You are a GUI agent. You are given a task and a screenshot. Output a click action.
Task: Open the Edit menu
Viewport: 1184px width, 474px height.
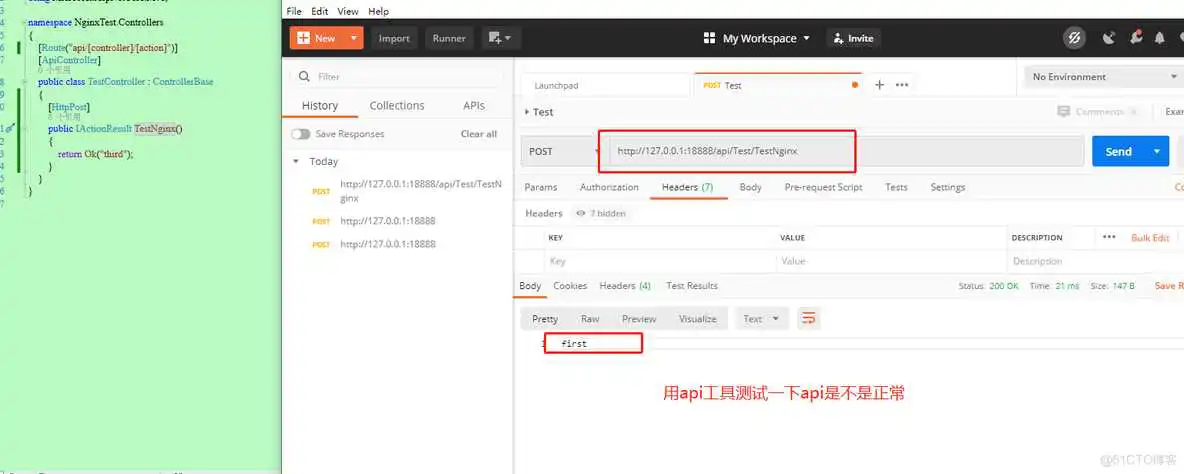(319, 11)
